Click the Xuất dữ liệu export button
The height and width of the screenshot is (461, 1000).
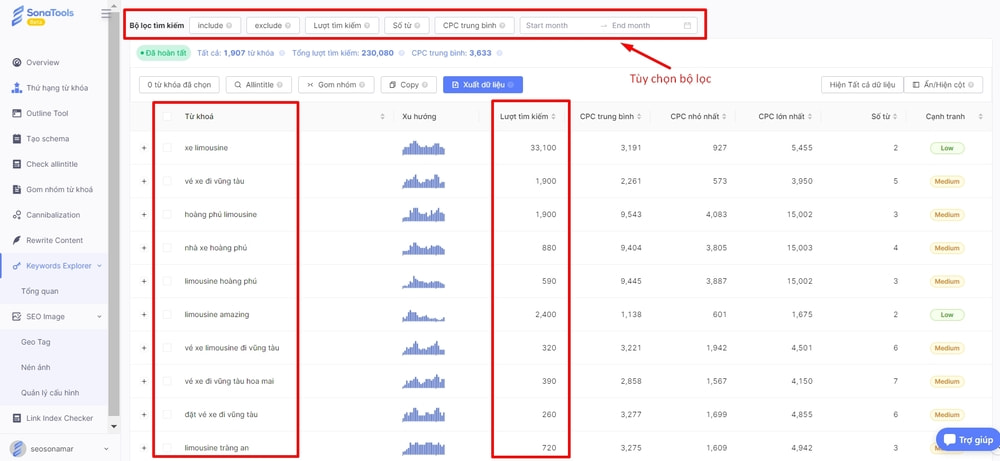483,85
